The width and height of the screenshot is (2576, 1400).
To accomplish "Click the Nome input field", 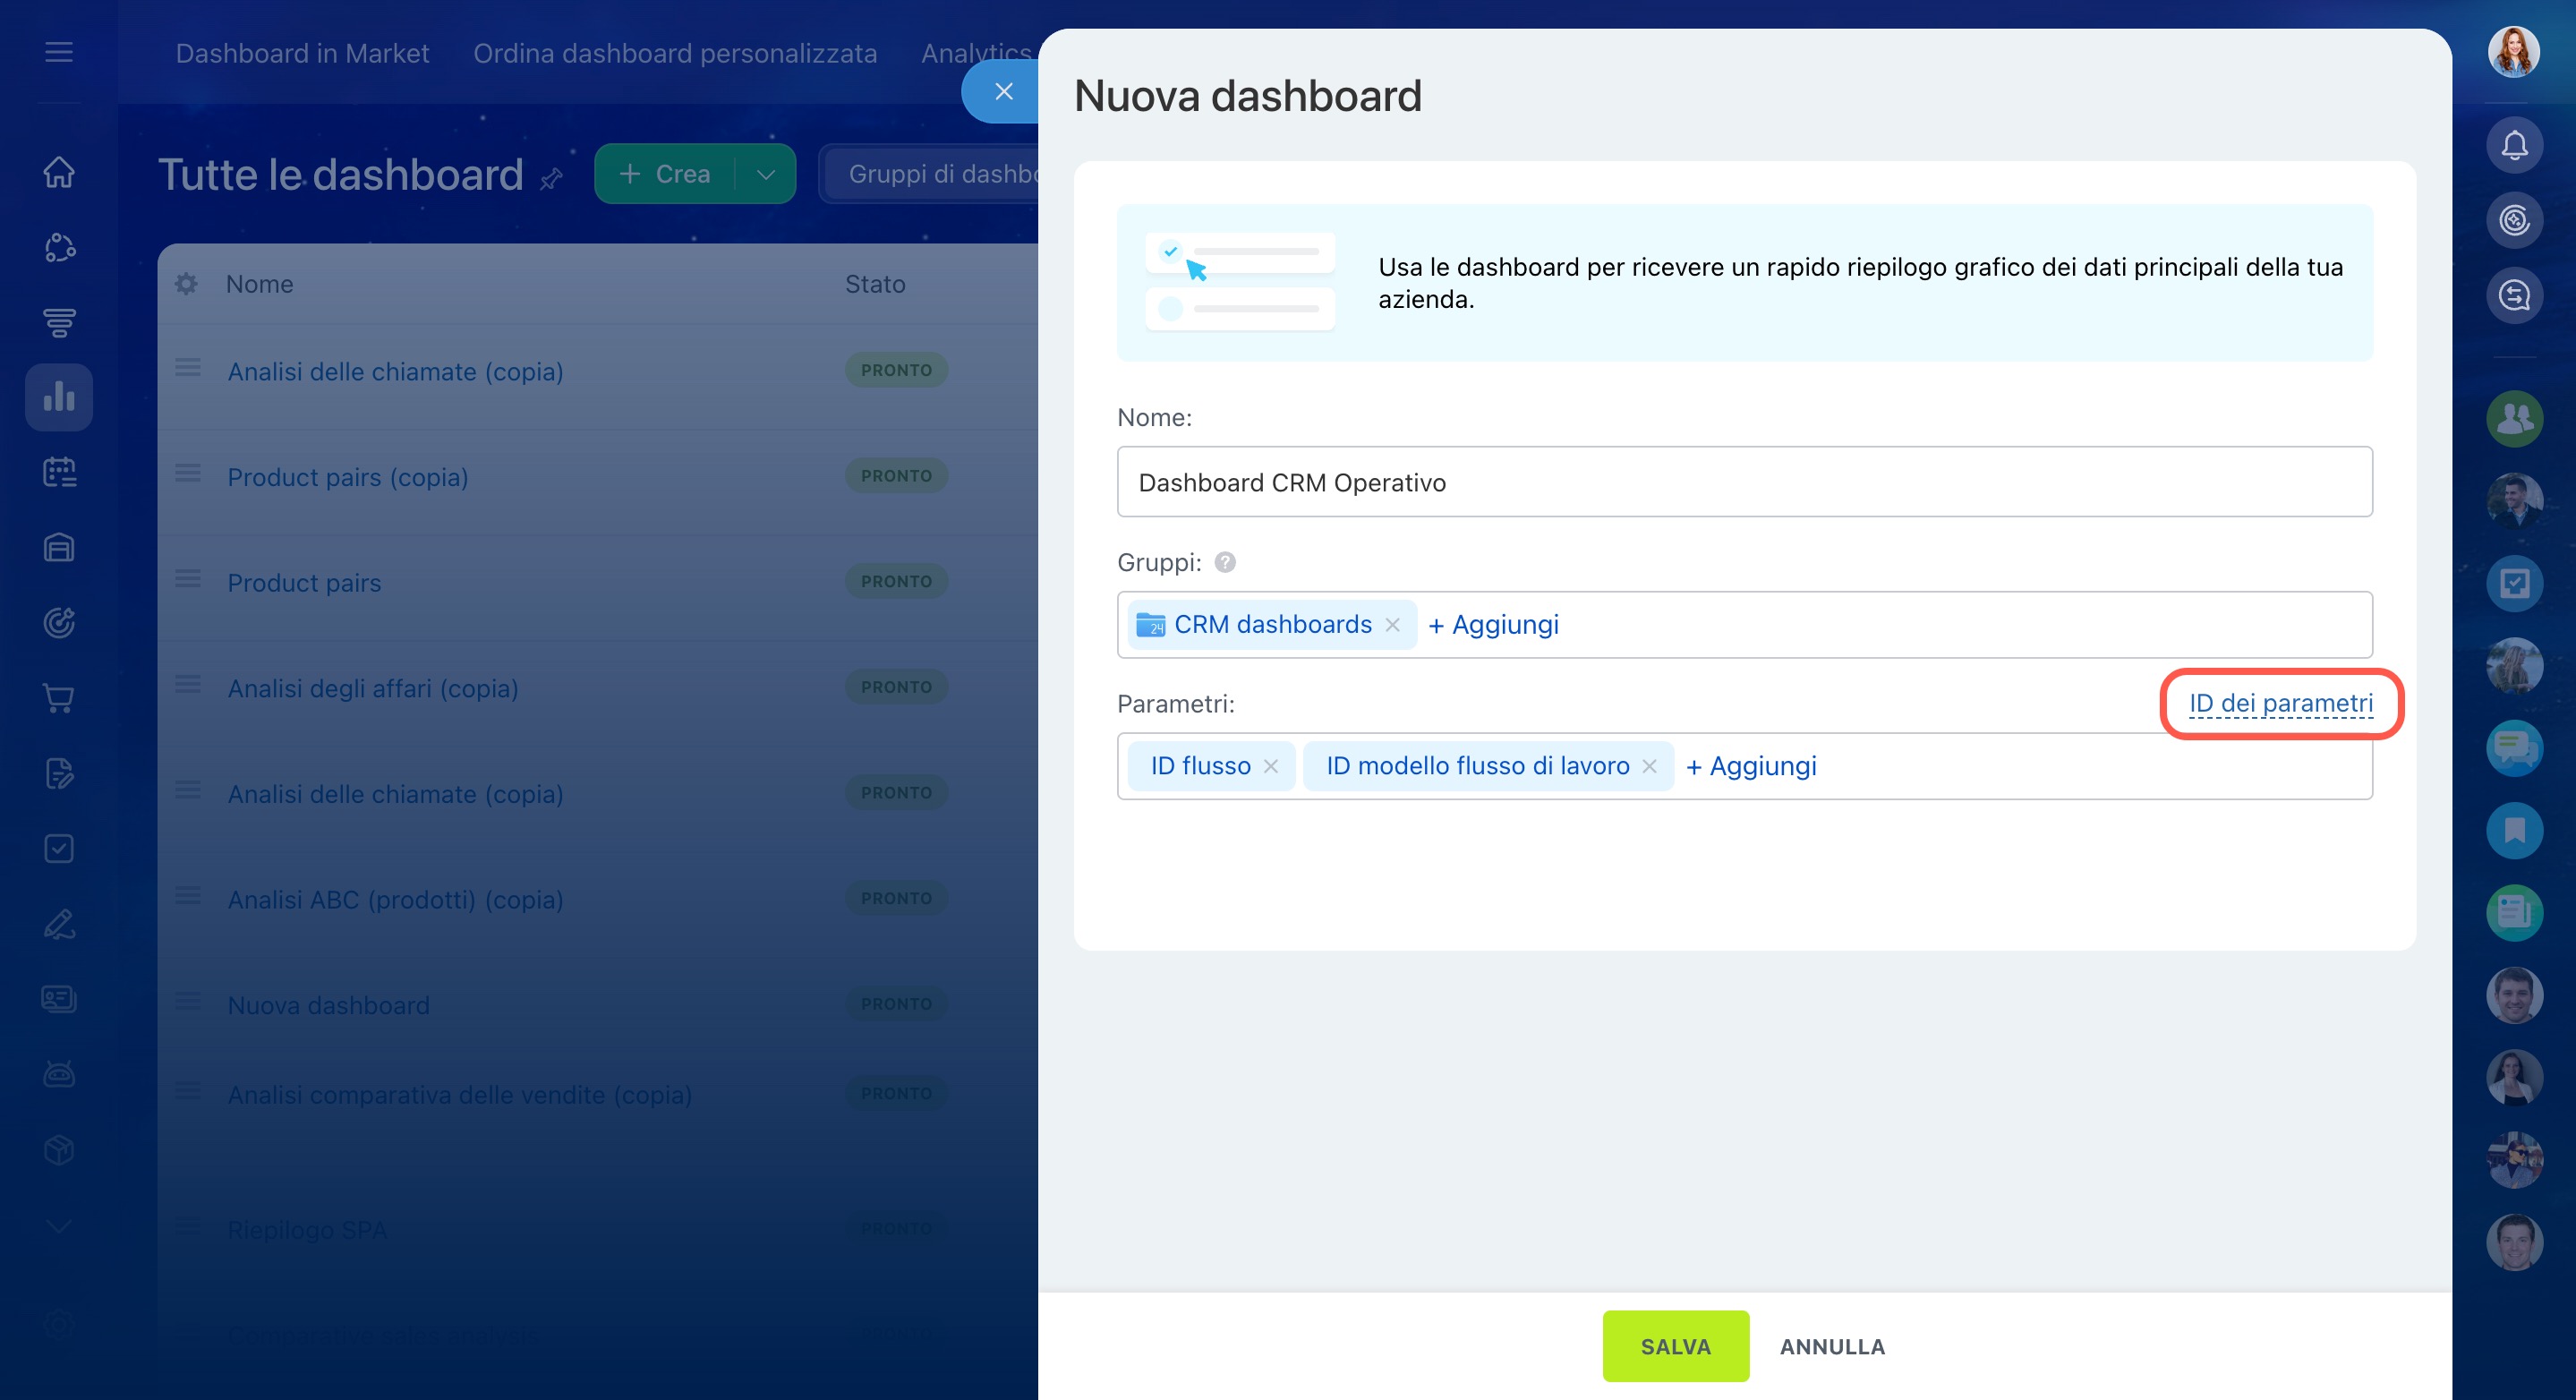I will pos(1744,482).
